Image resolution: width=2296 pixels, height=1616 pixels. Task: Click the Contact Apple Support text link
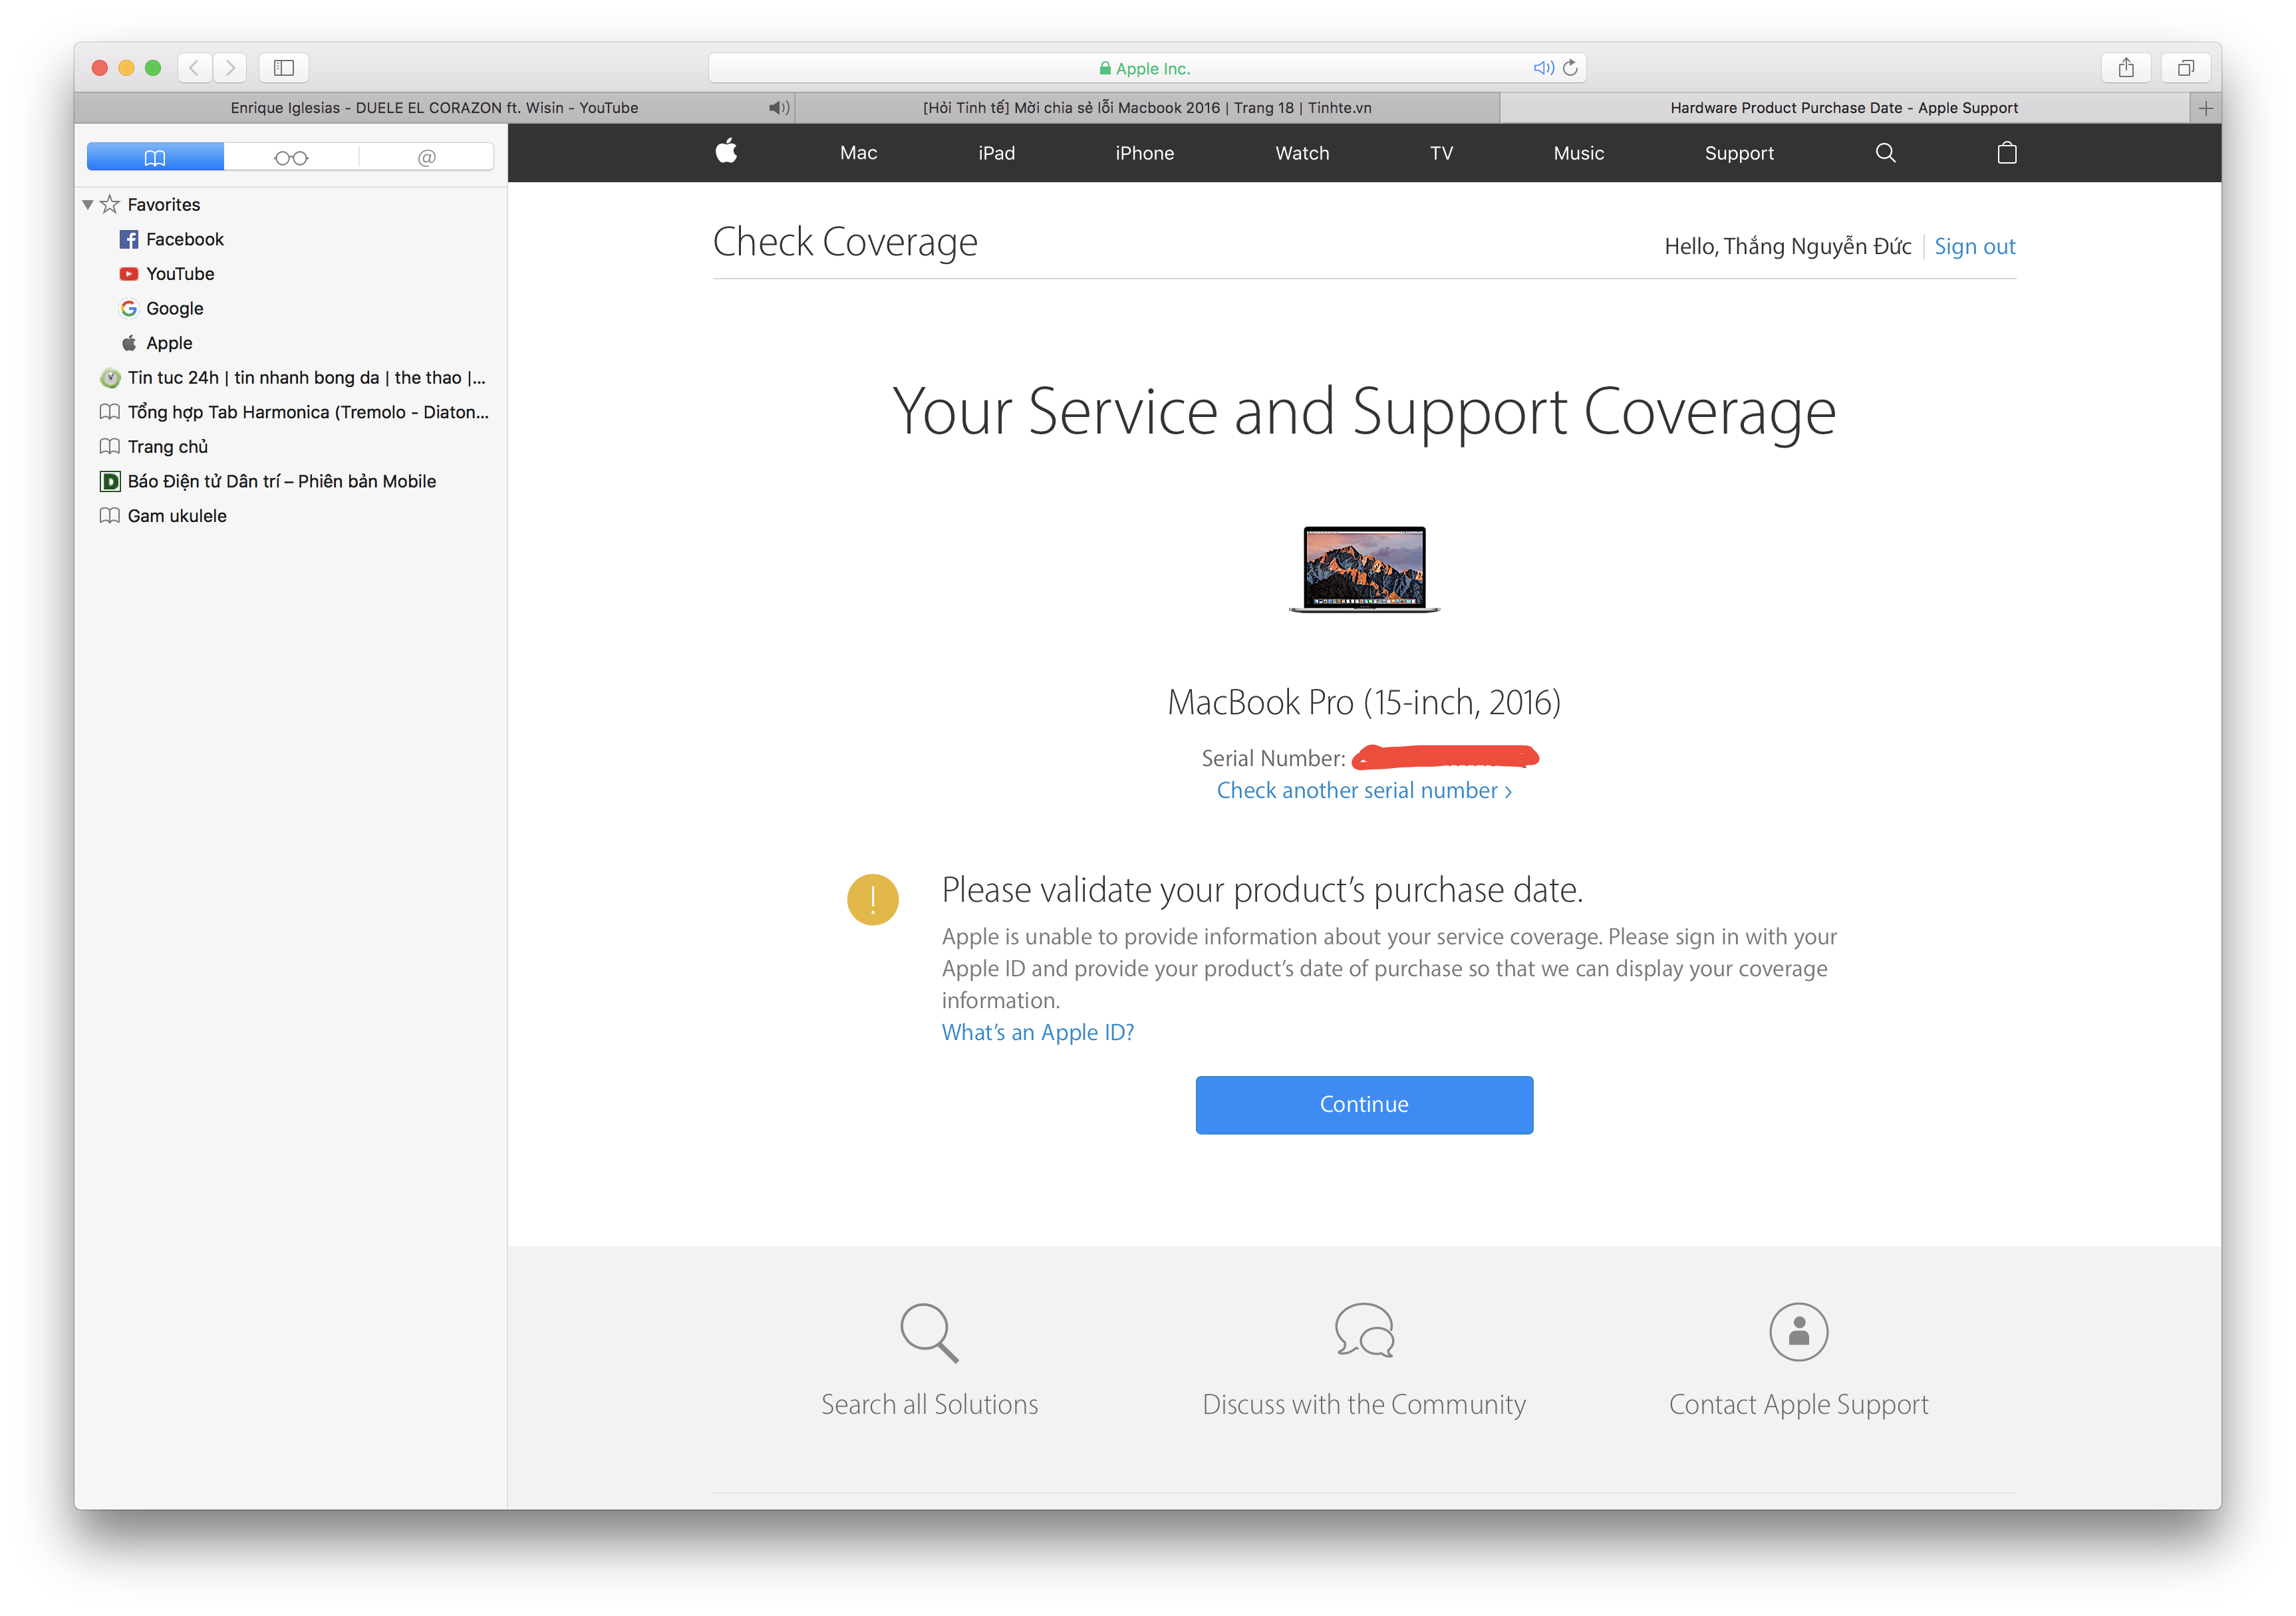1798,1405
